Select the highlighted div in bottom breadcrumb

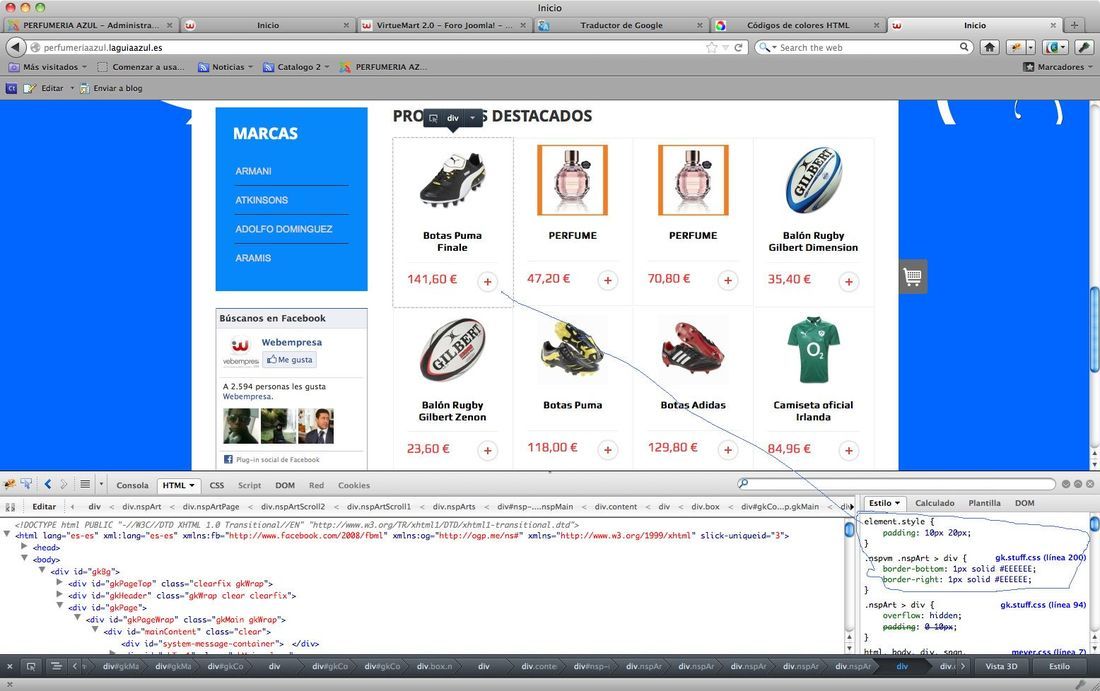[x=902, y=666]
